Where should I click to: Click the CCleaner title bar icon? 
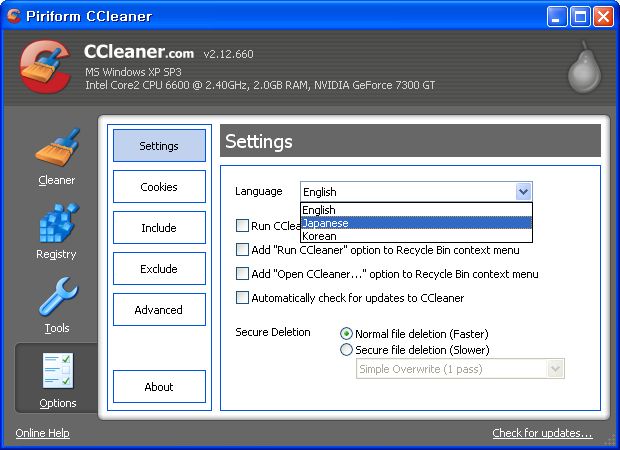point(13,16)
